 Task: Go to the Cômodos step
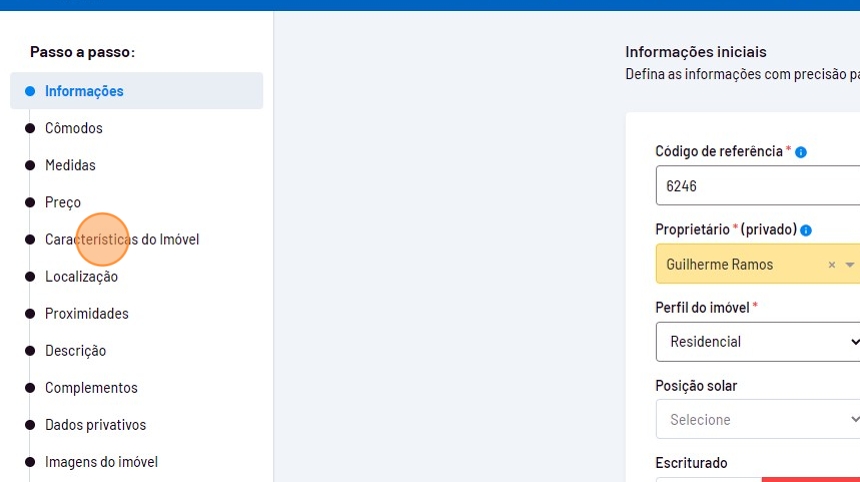click(x=74, y=128)
